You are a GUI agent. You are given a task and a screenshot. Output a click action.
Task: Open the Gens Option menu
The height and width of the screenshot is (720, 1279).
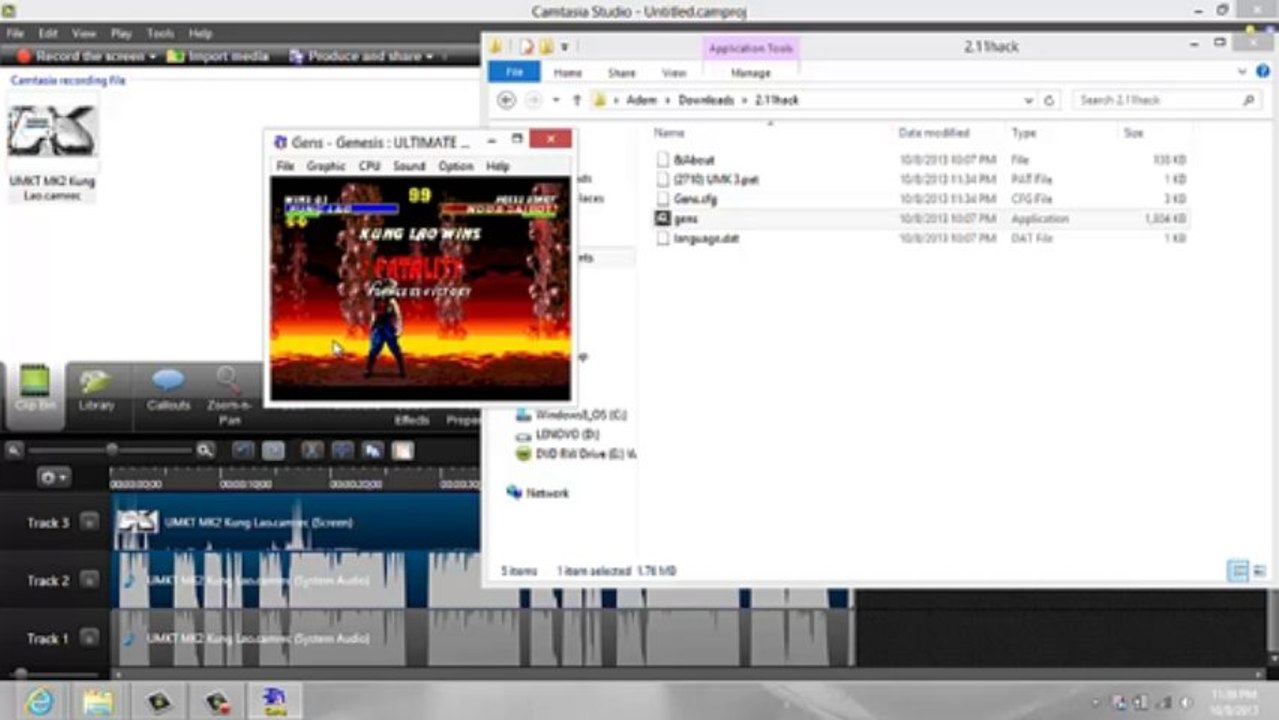click(x=455, y=166)
